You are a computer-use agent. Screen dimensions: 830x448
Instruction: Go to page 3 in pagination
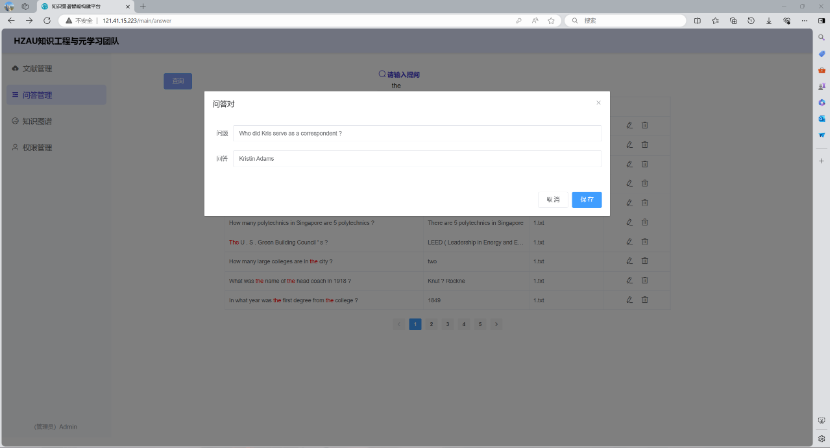[447, 324]
